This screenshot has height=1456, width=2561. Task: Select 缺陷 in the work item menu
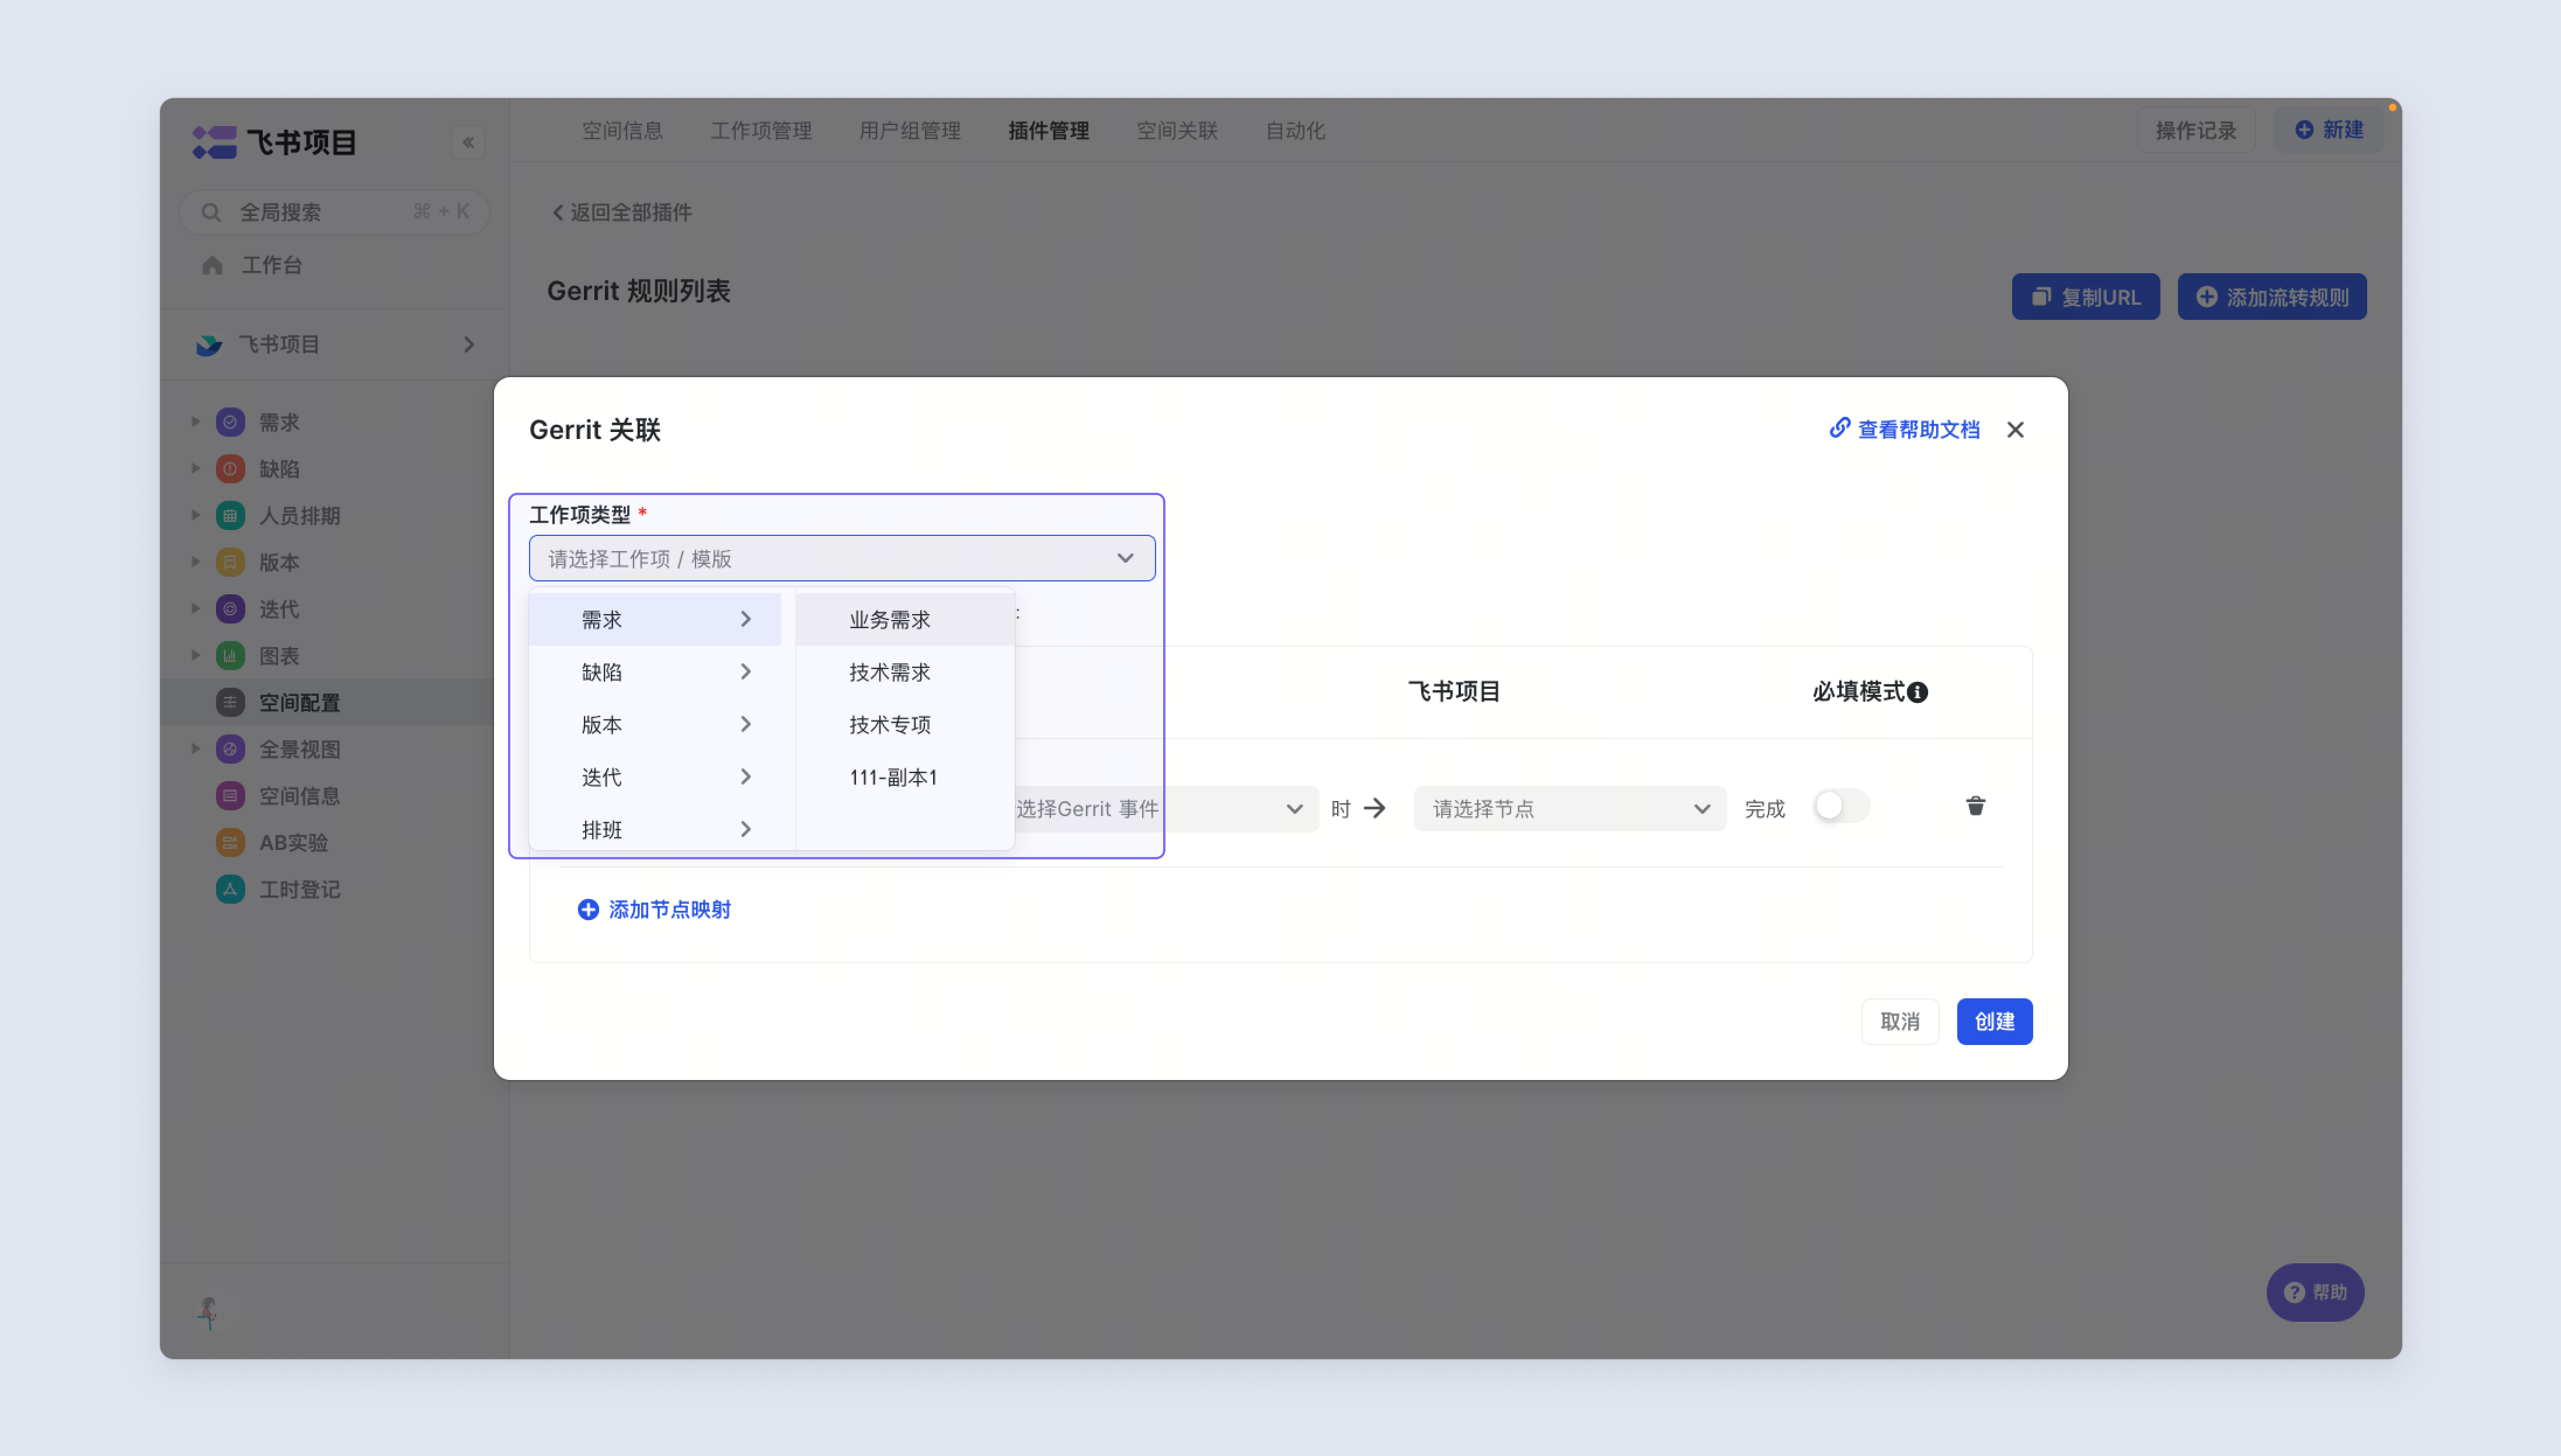tap(655, 672)
